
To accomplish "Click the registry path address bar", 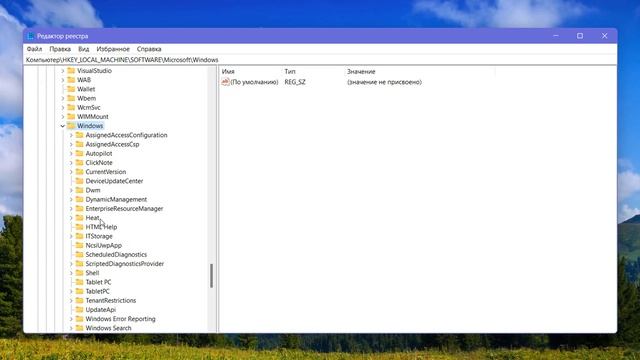I will click(320, 60).
